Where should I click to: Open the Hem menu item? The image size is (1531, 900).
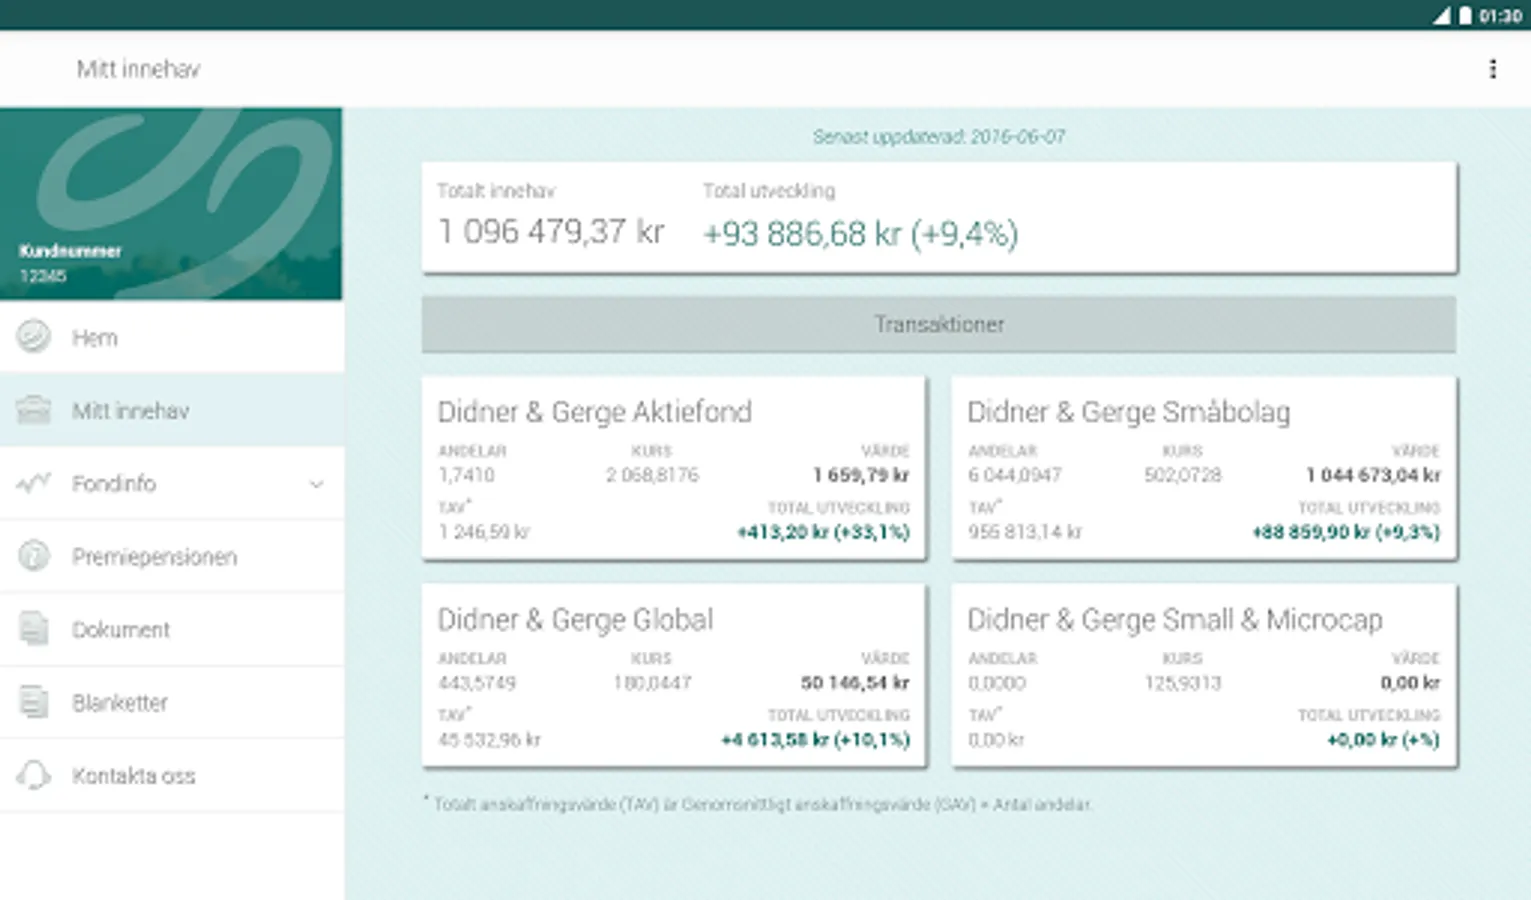click(172, 337)
